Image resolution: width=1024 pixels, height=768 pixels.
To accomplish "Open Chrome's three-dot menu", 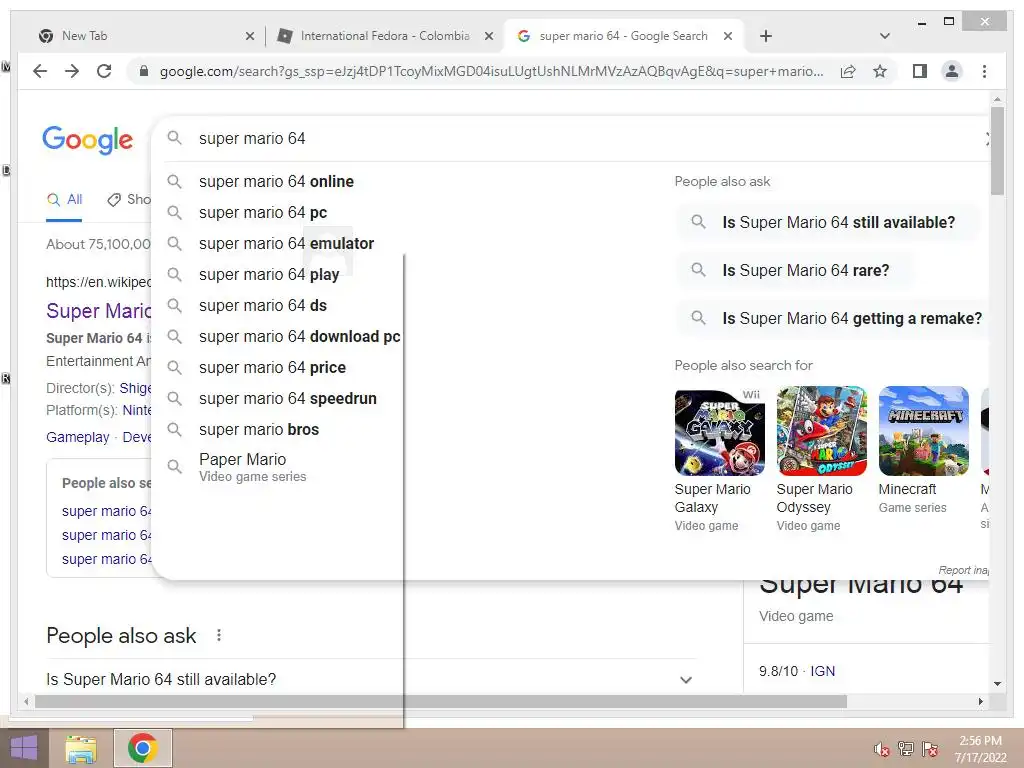I will pyautogui.click(x=984, y=71).
